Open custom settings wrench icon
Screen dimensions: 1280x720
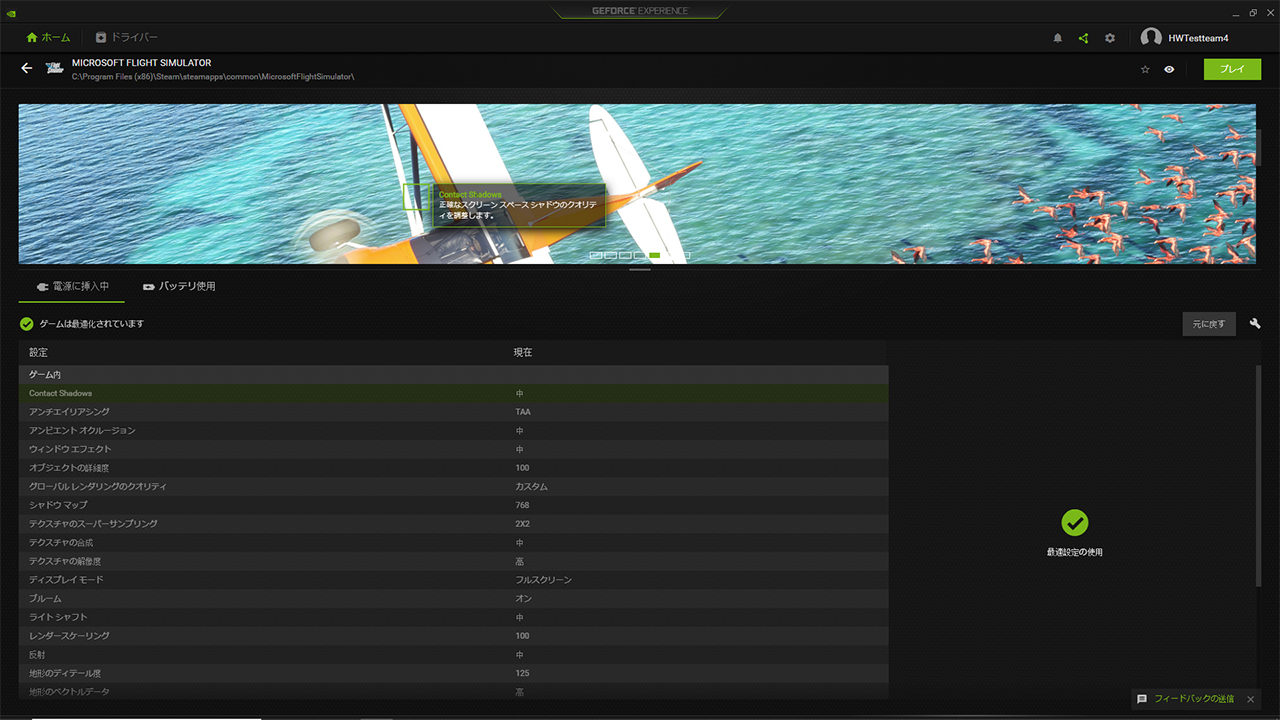[x=1255, y=324]
